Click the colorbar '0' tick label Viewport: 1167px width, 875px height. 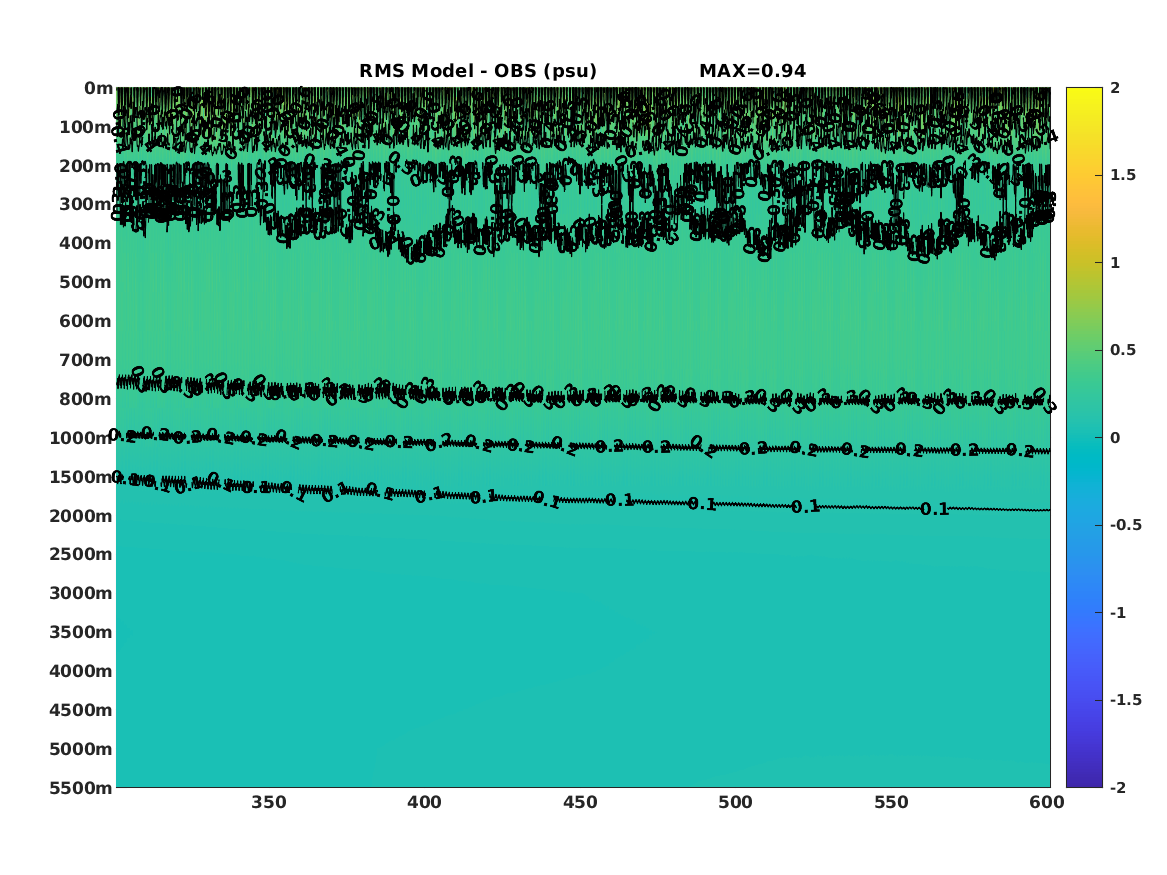1115,438
